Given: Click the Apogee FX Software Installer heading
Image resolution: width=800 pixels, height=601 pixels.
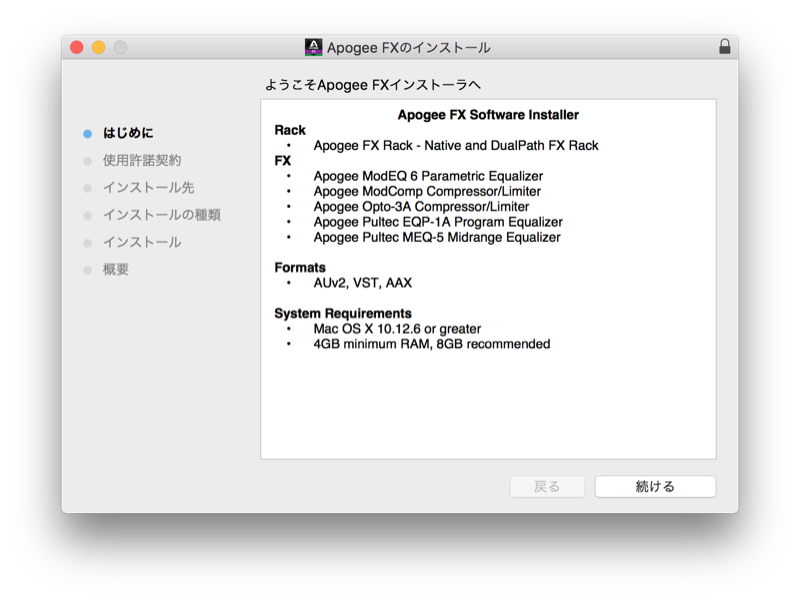Looking at the screenshot, I should pos(488,115).
